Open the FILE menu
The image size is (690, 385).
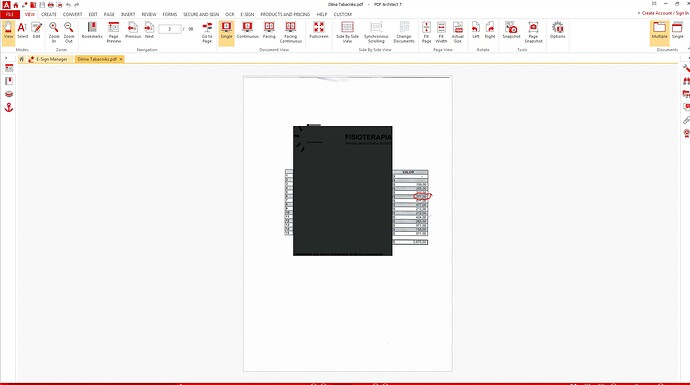pyautogui.click(x=10, y=14)
